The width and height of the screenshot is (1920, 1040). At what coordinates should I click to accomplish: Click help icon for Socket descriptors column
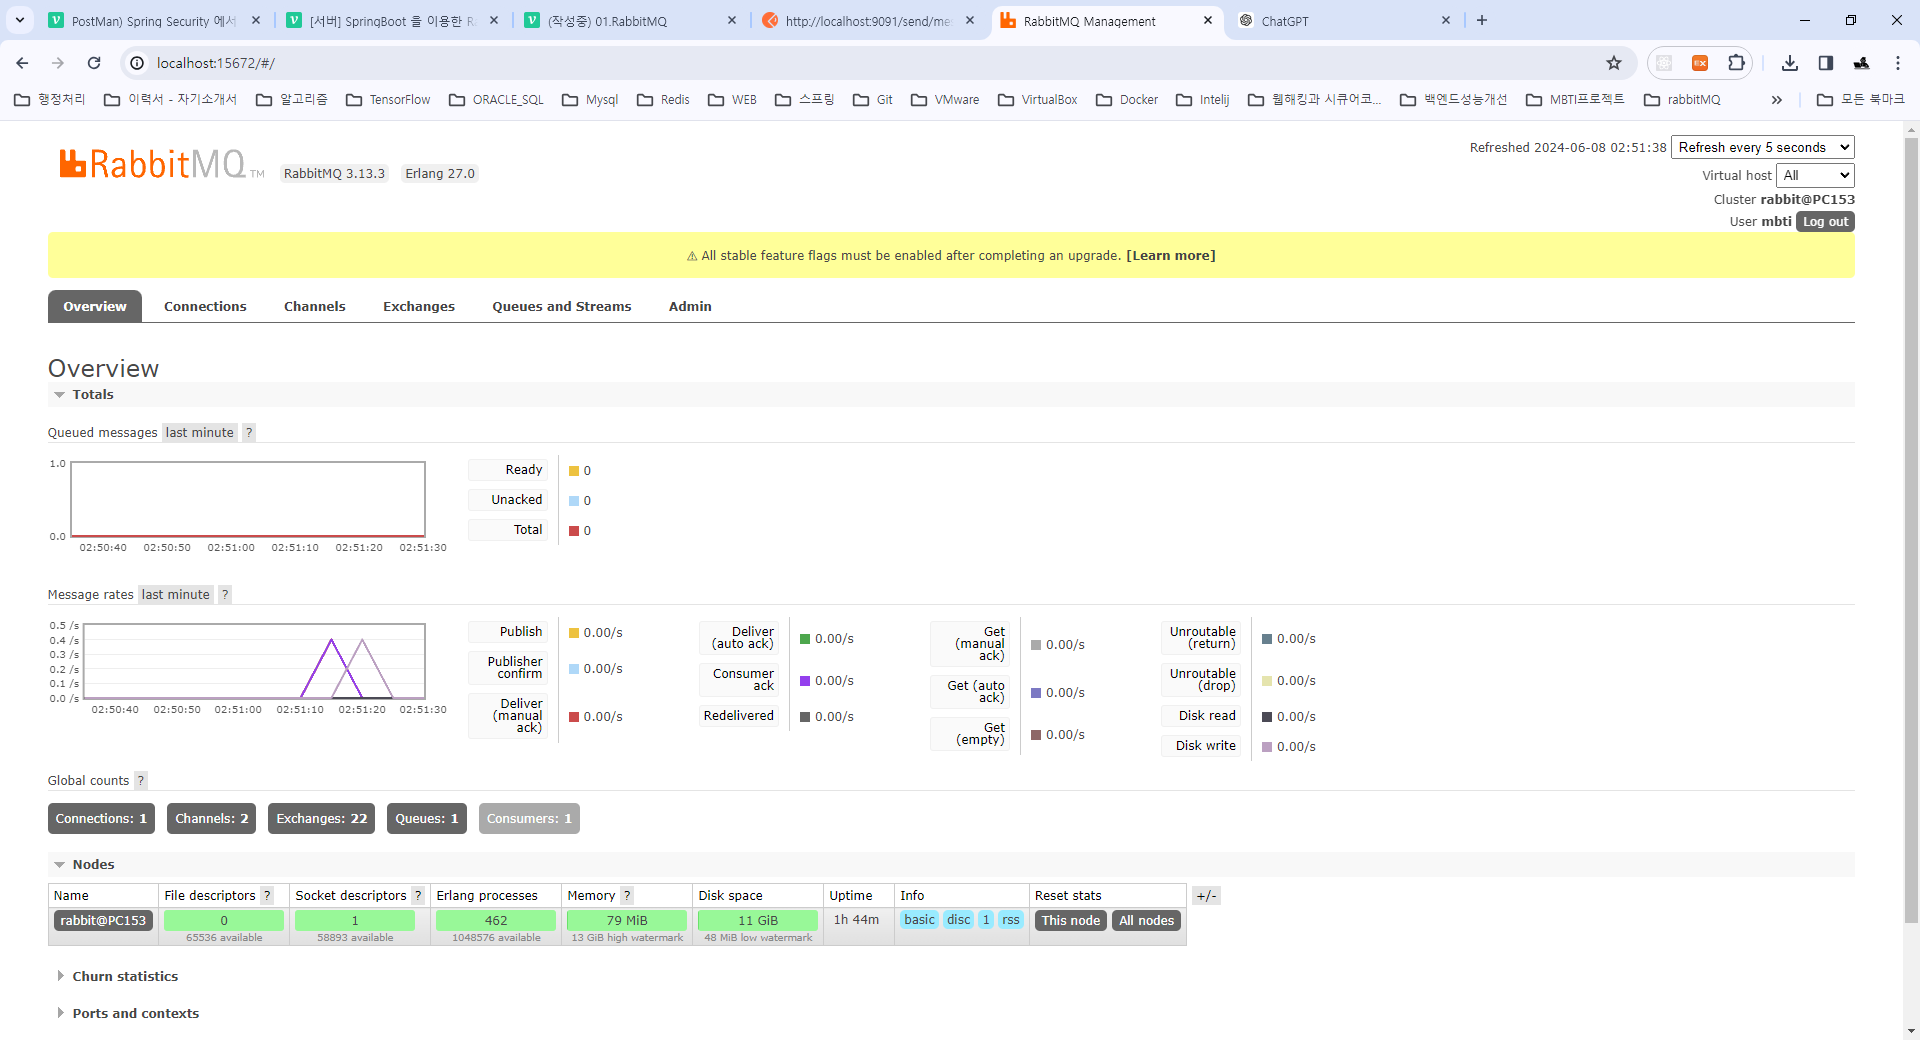pyautogui.click(x=418, y=895)
